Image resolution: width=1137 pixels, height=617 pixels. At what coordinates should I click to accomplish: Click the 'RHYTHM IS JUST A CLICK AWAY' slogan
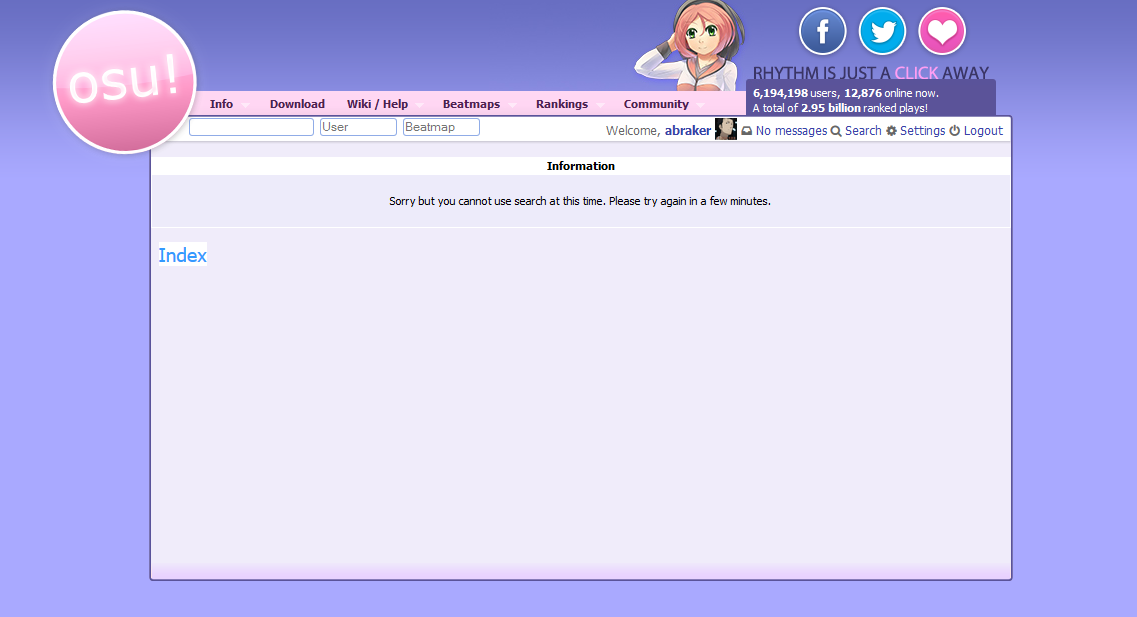click(871, 73)
